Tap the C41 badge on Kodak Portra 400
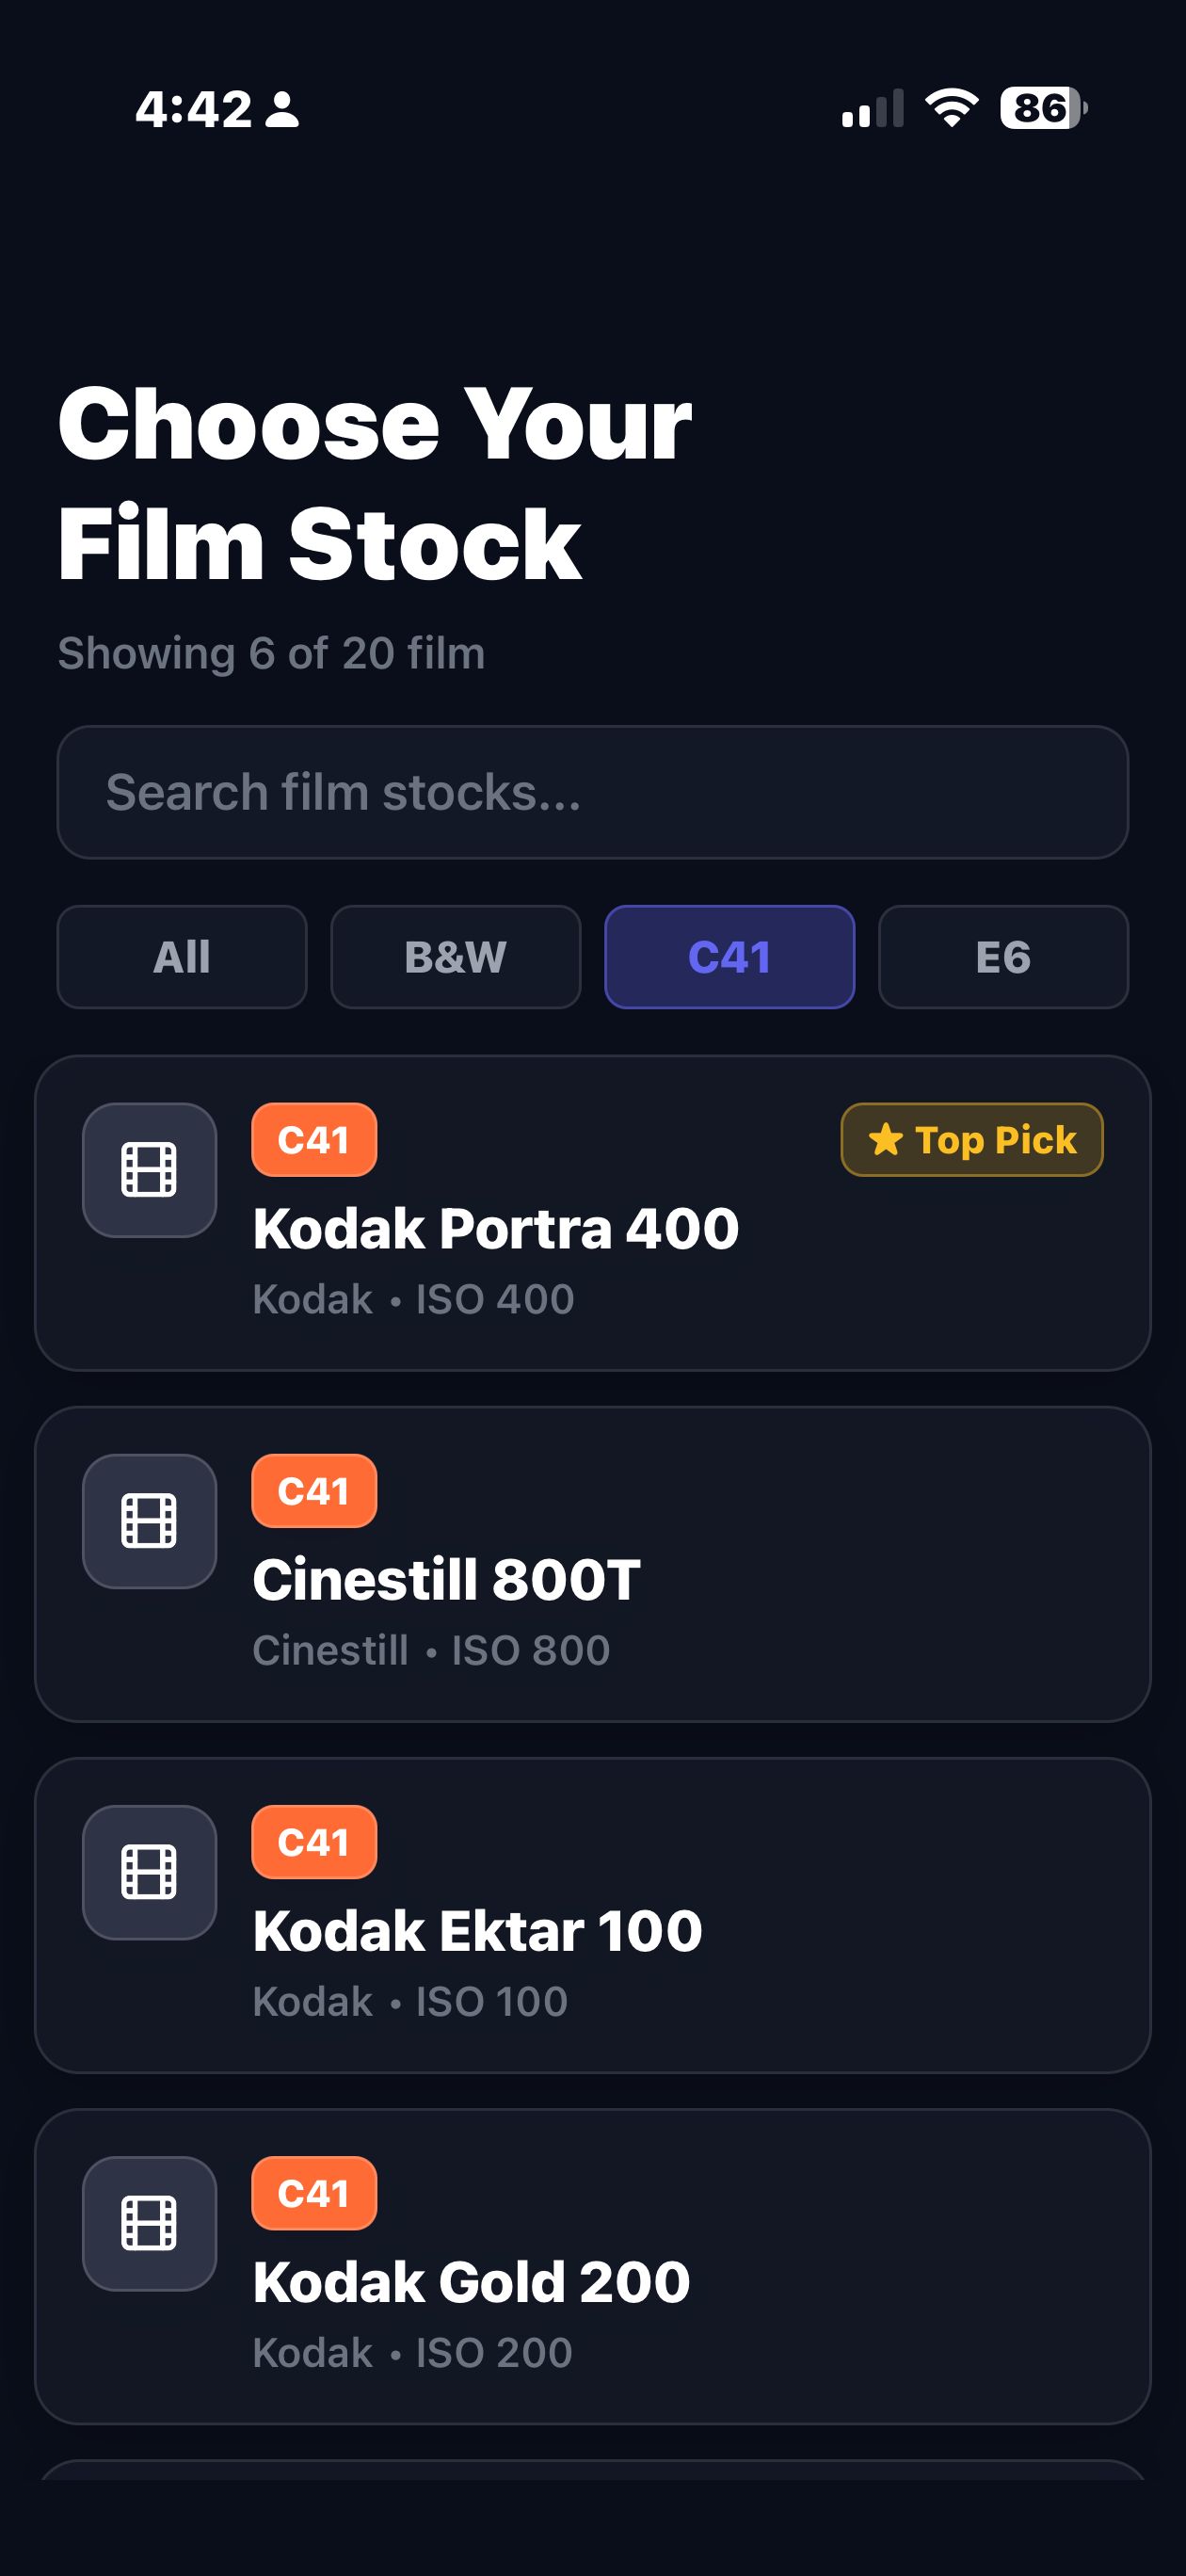 [x=314, y=1139]
